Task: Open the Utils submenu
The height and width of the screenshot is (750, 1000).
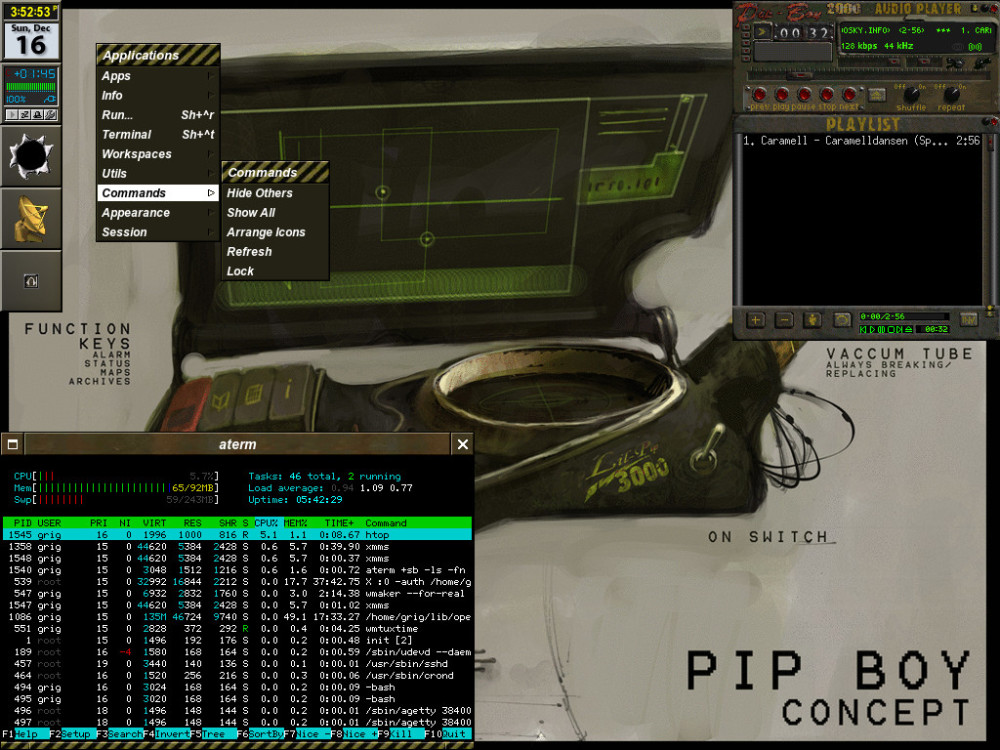Action: pos(158,173)
